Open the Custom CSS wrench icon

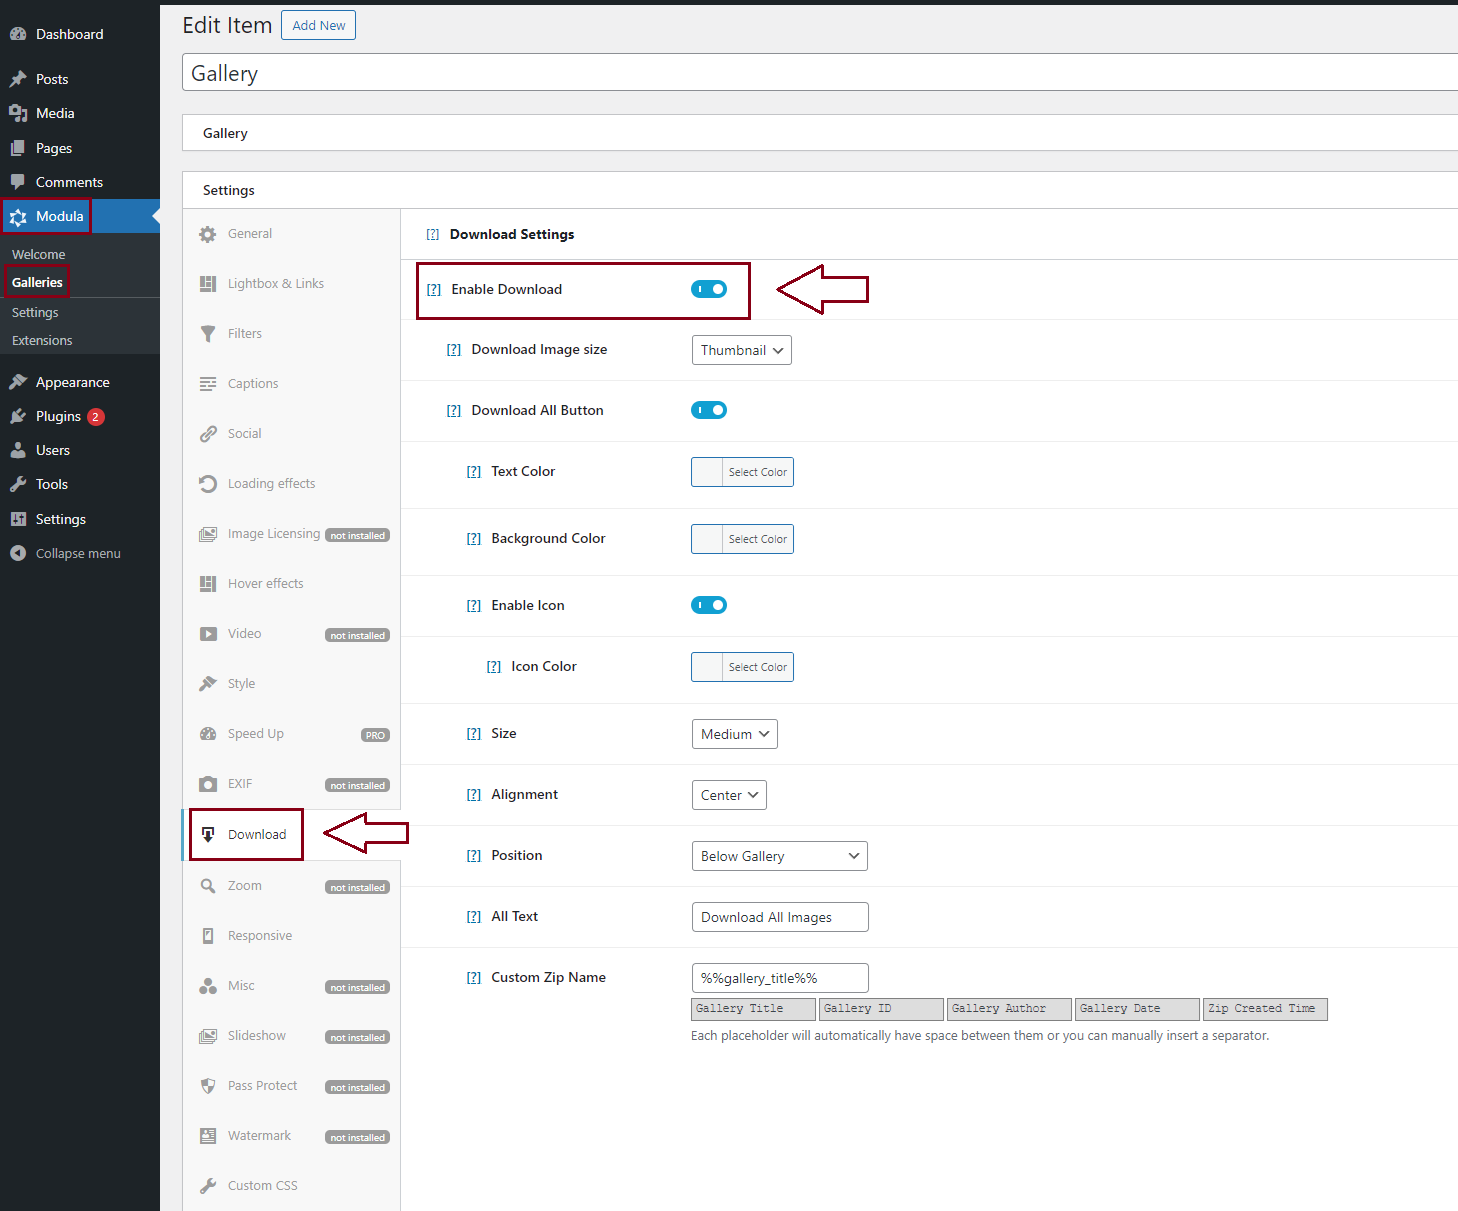pos(208,1186)
